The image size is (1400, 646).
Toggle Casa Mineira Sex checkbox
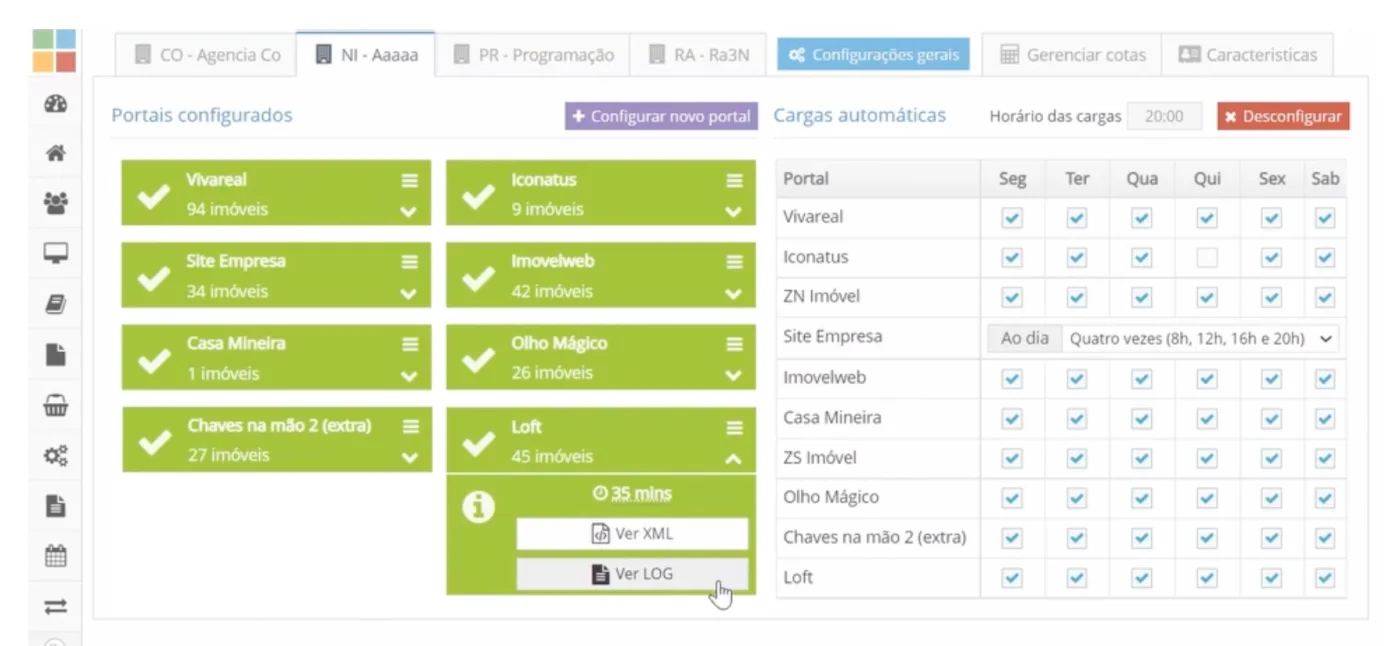coord(1271,418)
